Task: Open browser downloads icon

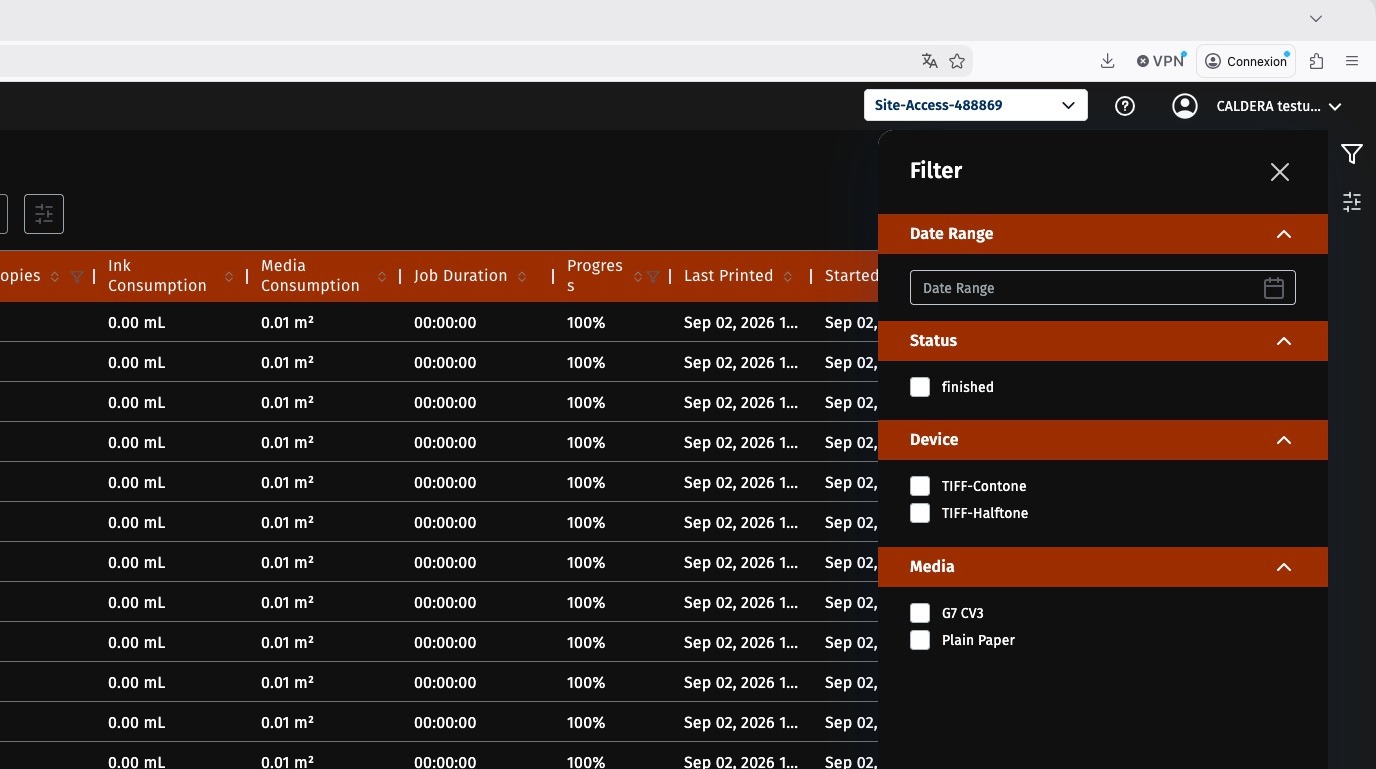Action: [1107, 61]
